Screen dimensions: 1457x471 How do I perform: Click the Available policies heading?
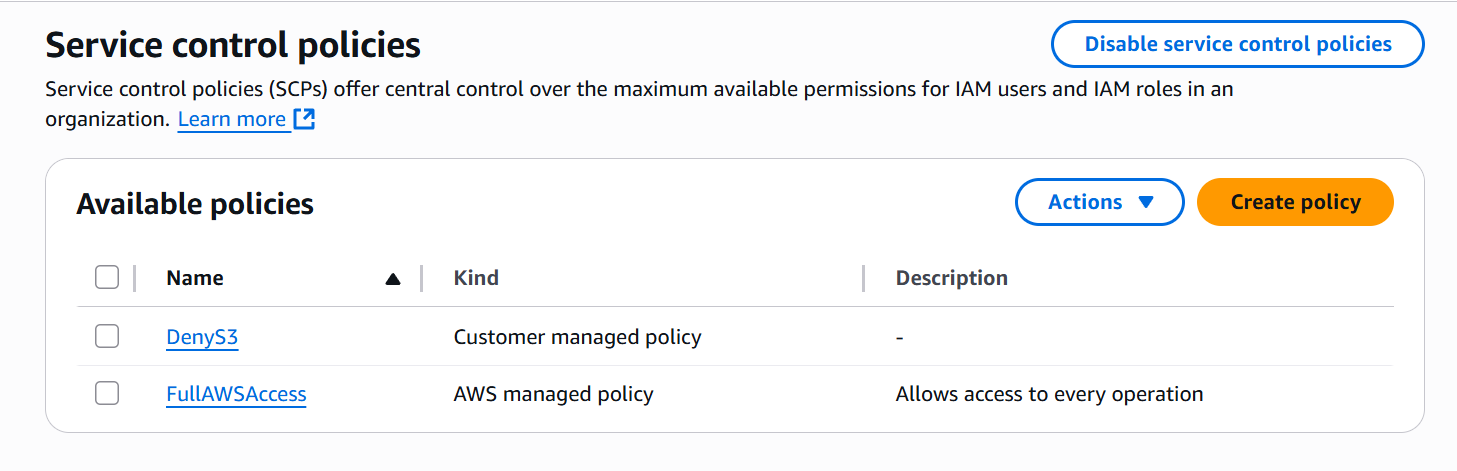(195, 204)
